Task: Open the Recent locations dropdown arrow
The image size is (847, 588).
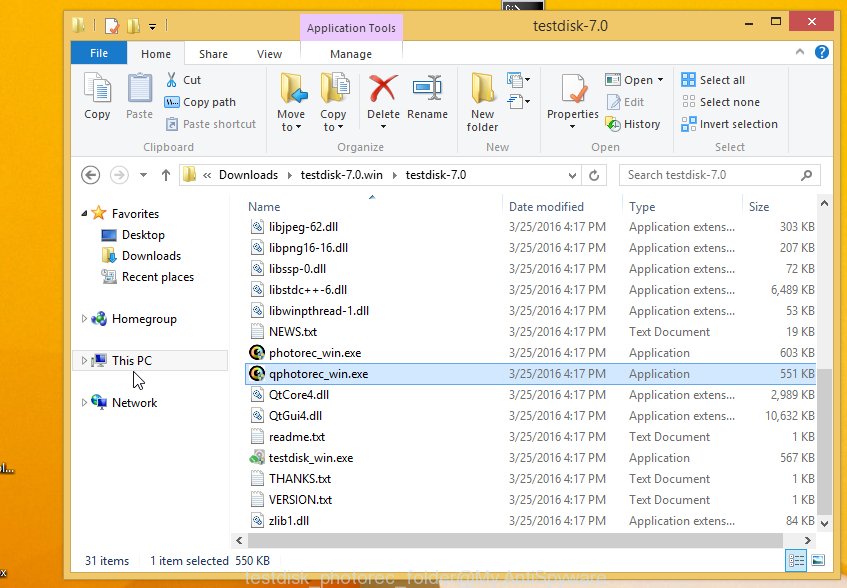Action: pyautogui.click(x=143, y=175)
